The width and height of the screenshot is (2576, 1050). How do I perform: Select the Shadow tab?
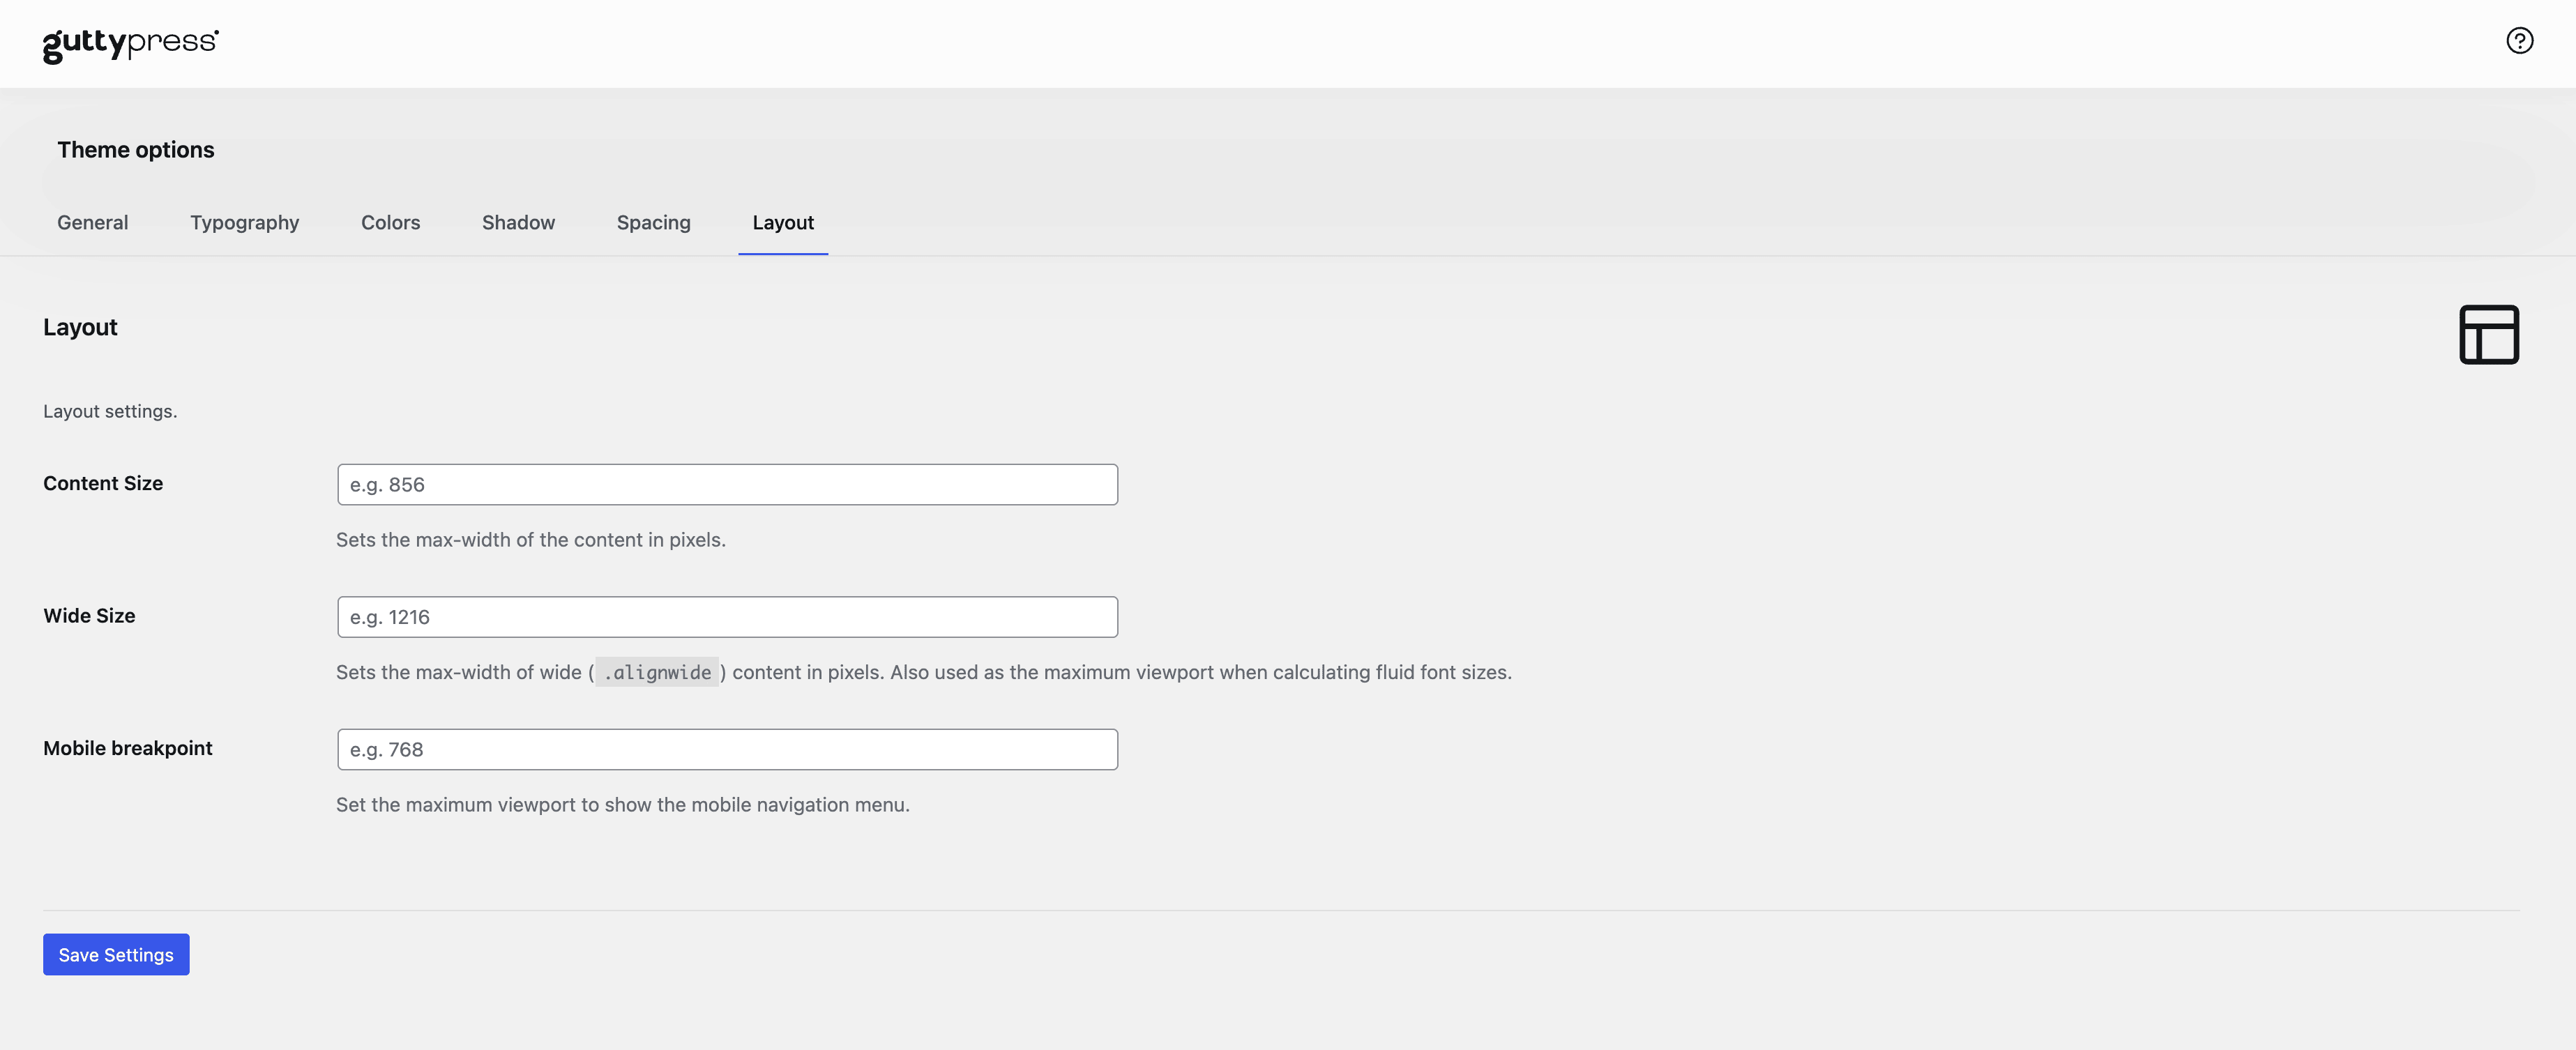coord(518,222)
